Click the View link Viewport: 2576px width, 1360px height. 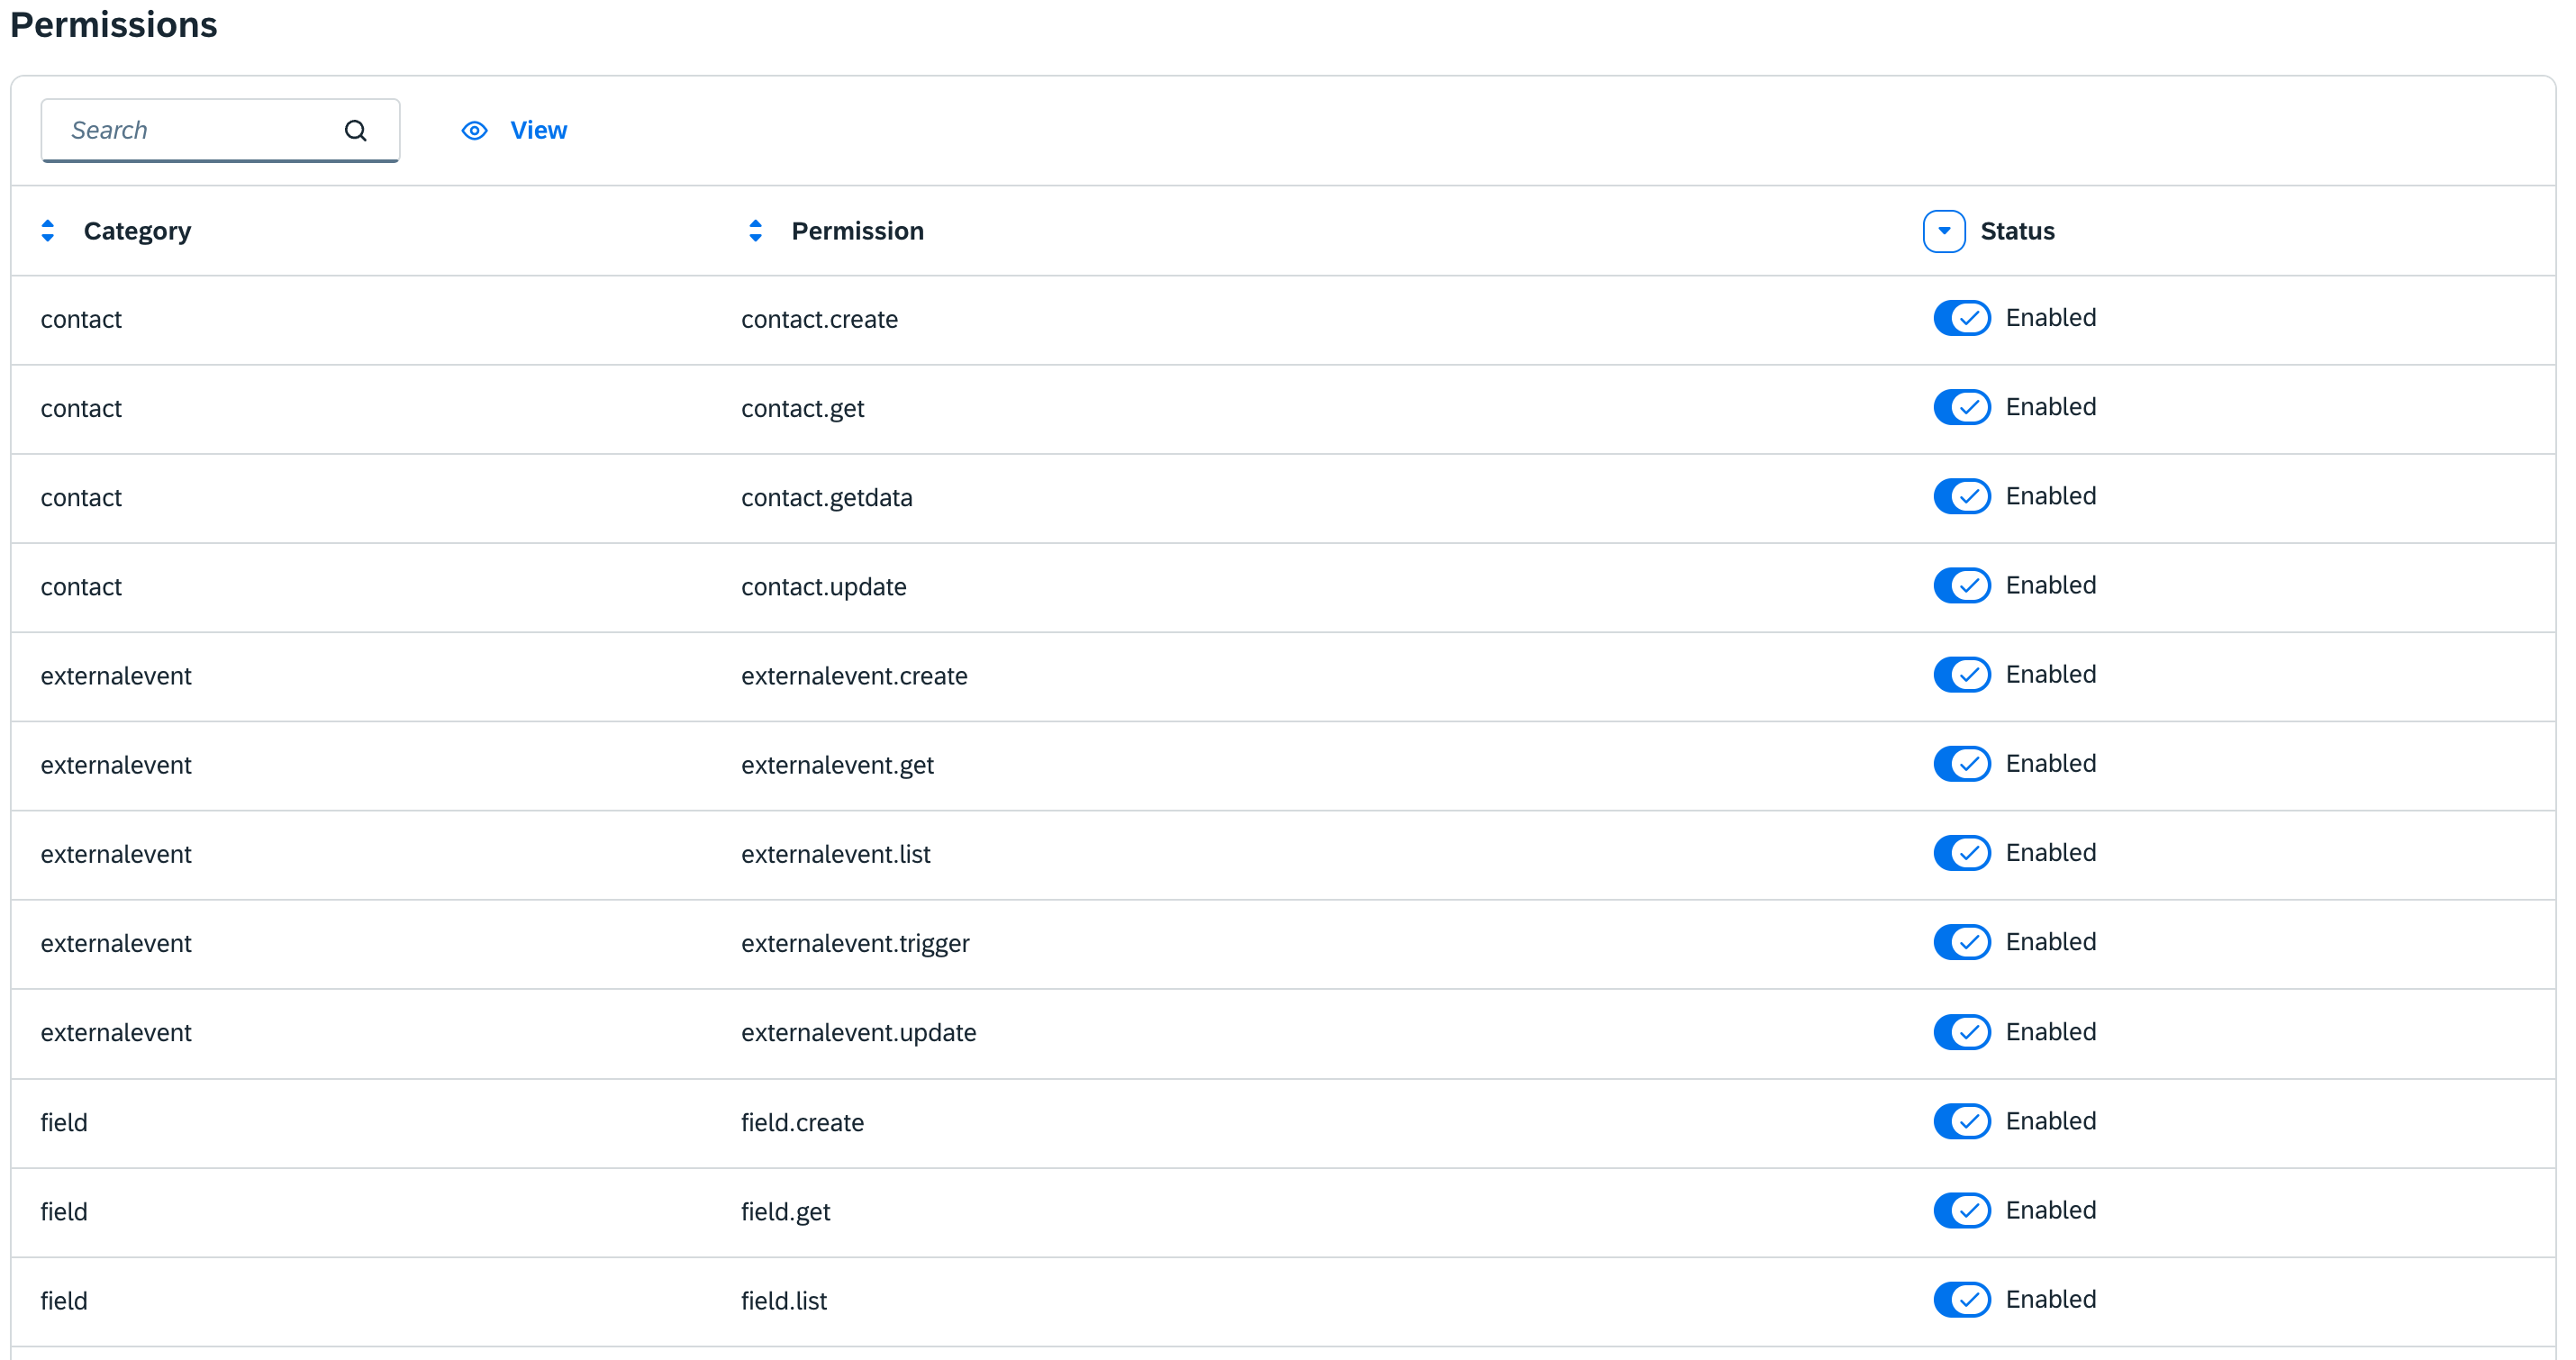538,131
